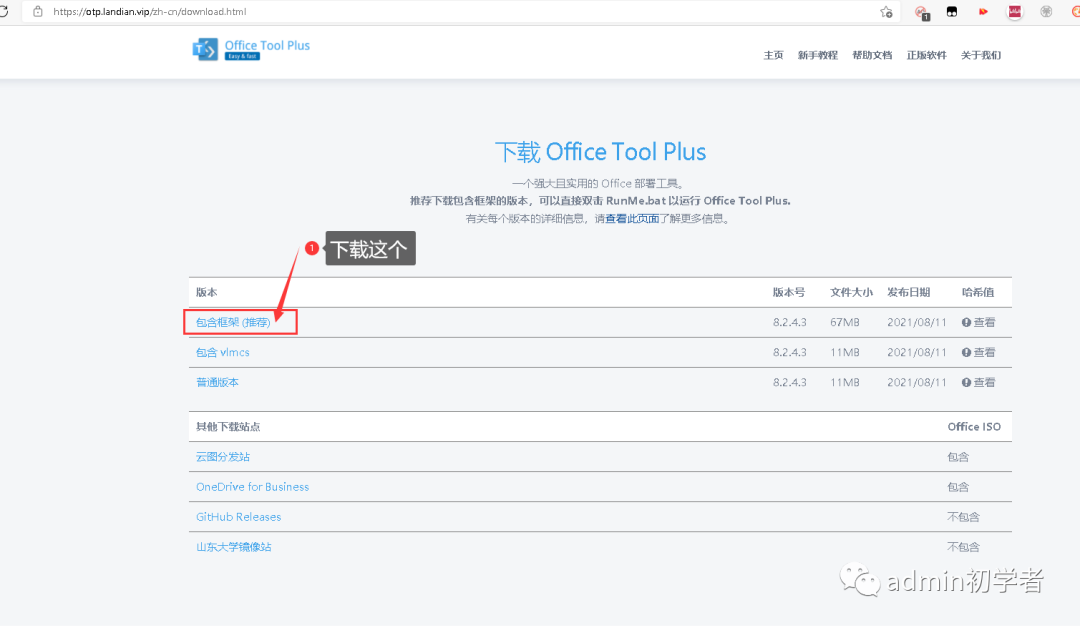Click the padlock site info icon

tap(38, 12)
